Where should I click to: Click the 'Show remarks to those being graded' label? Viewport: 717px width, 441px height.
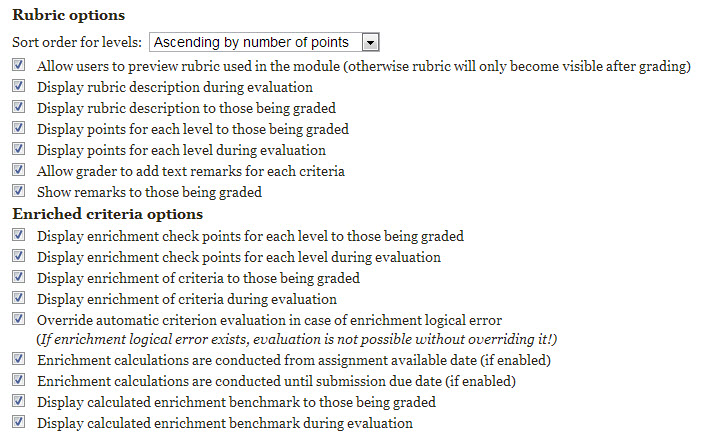pos(149,192)
